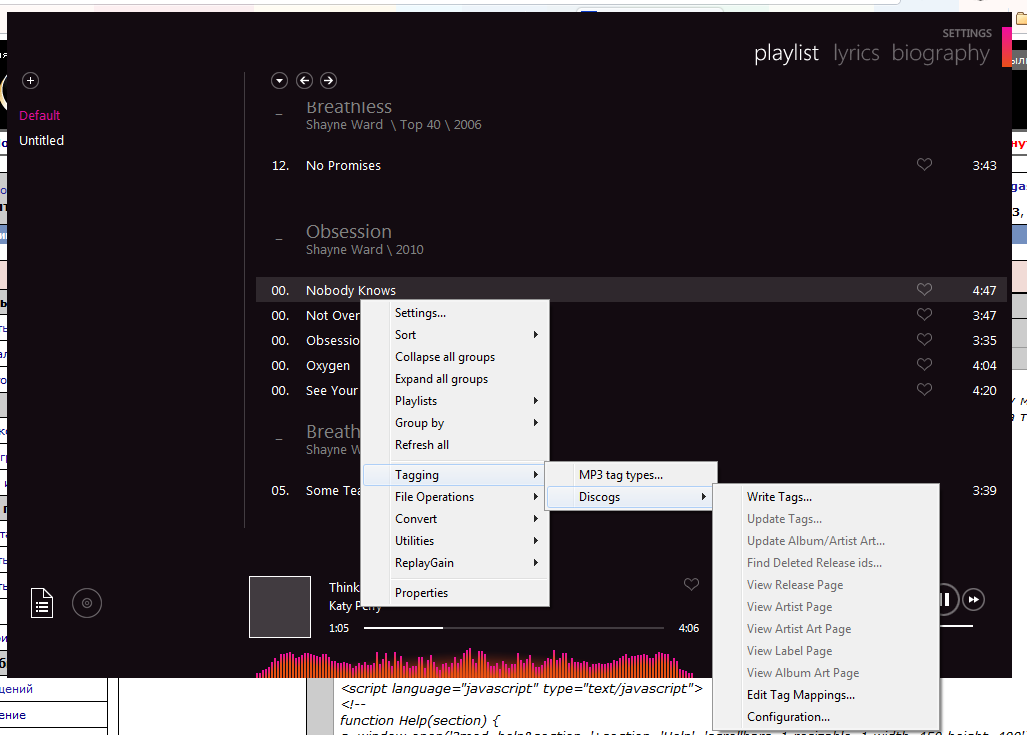Click the seek bar to change position

[513, 628]
